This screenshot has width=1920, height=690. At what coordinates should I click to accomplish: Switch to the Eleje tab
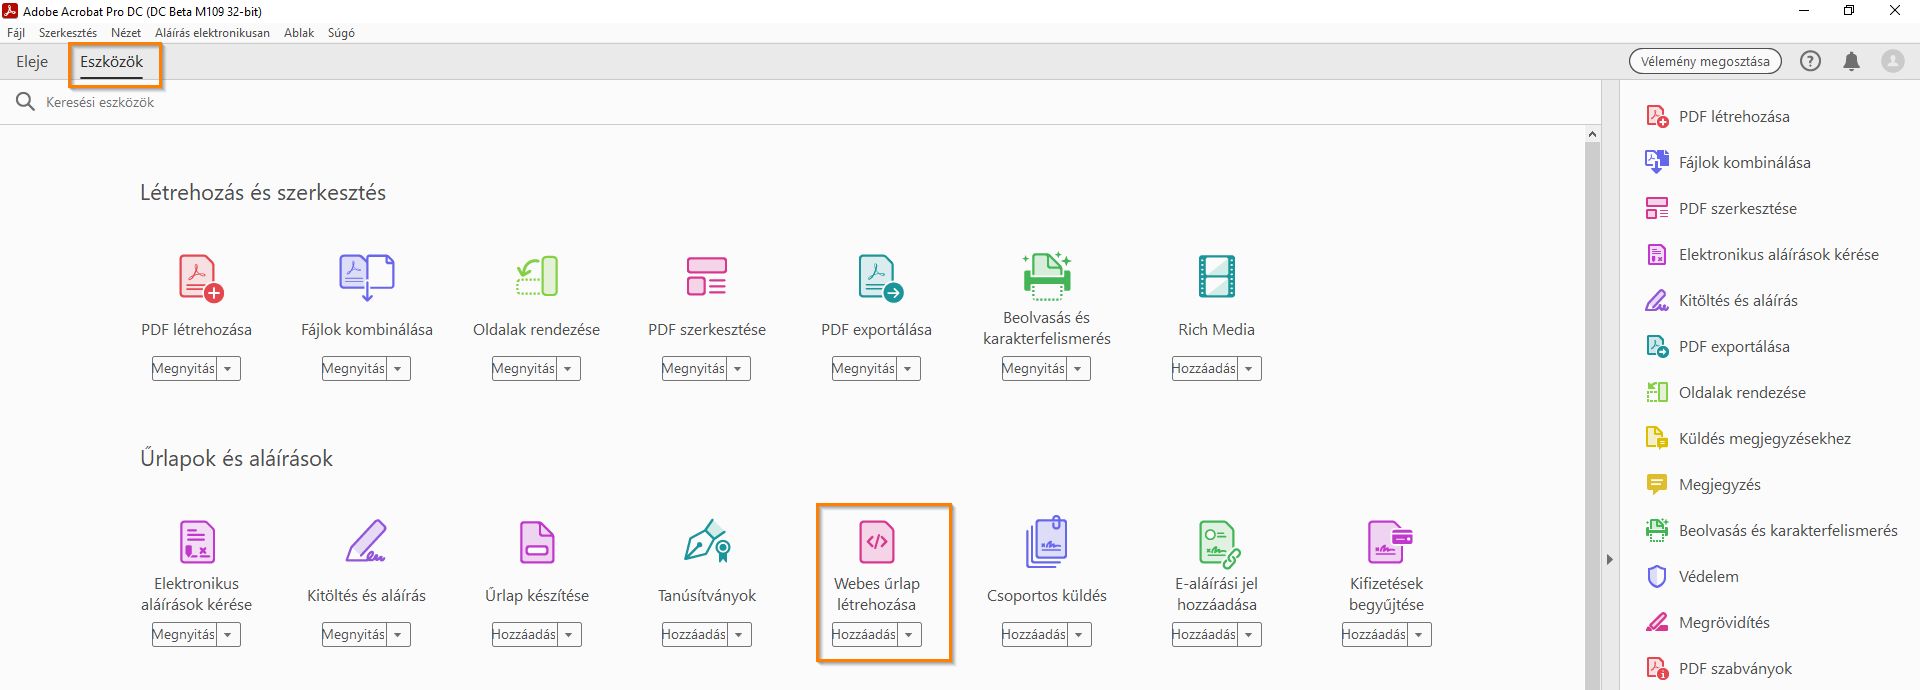coord(32,62)
